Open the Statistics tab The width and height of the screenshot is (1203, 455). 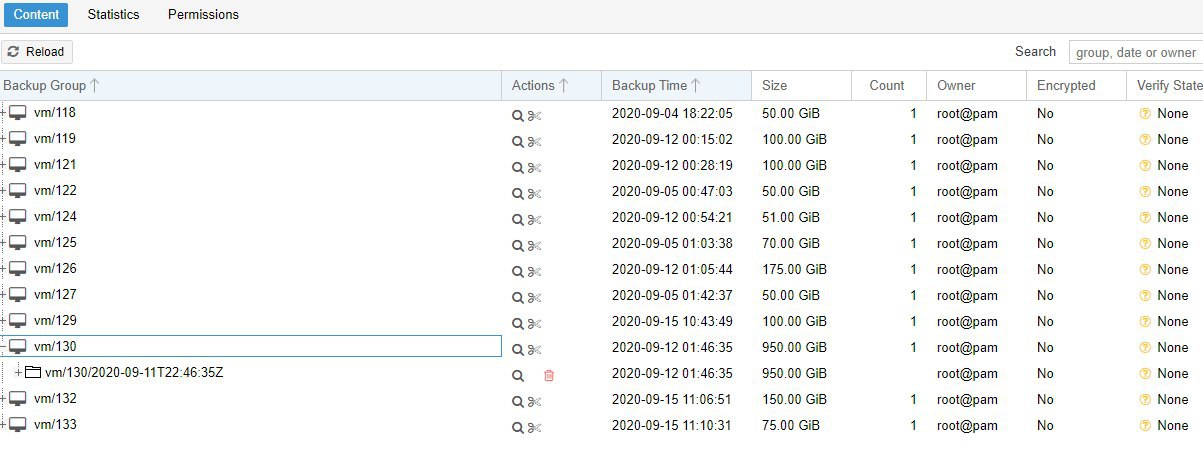113,15
